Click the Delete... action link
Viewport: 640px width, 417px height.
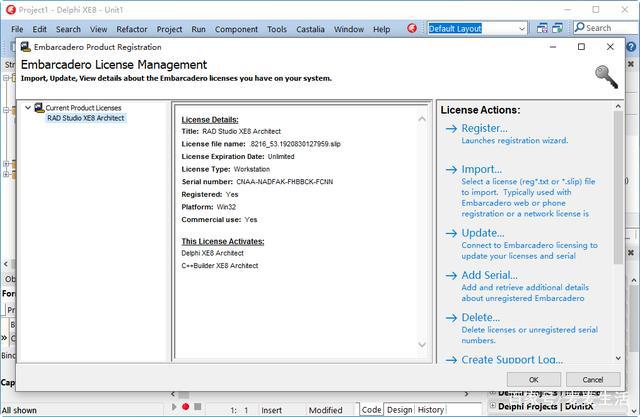480,317
